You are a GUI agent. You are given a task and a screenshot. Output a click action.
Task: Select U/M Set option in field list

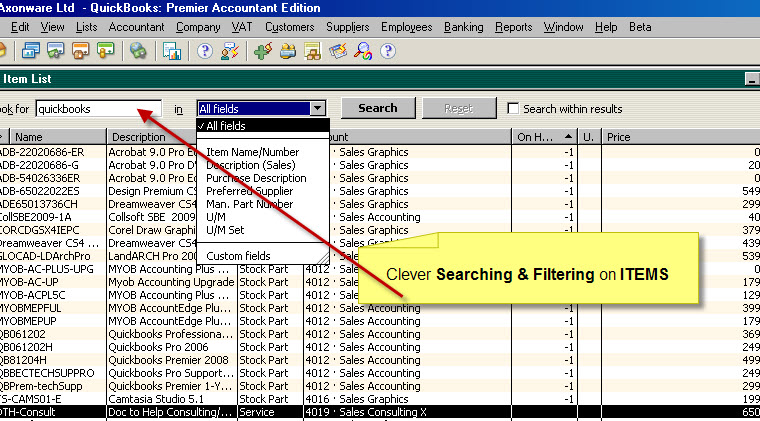pos(225,230)
